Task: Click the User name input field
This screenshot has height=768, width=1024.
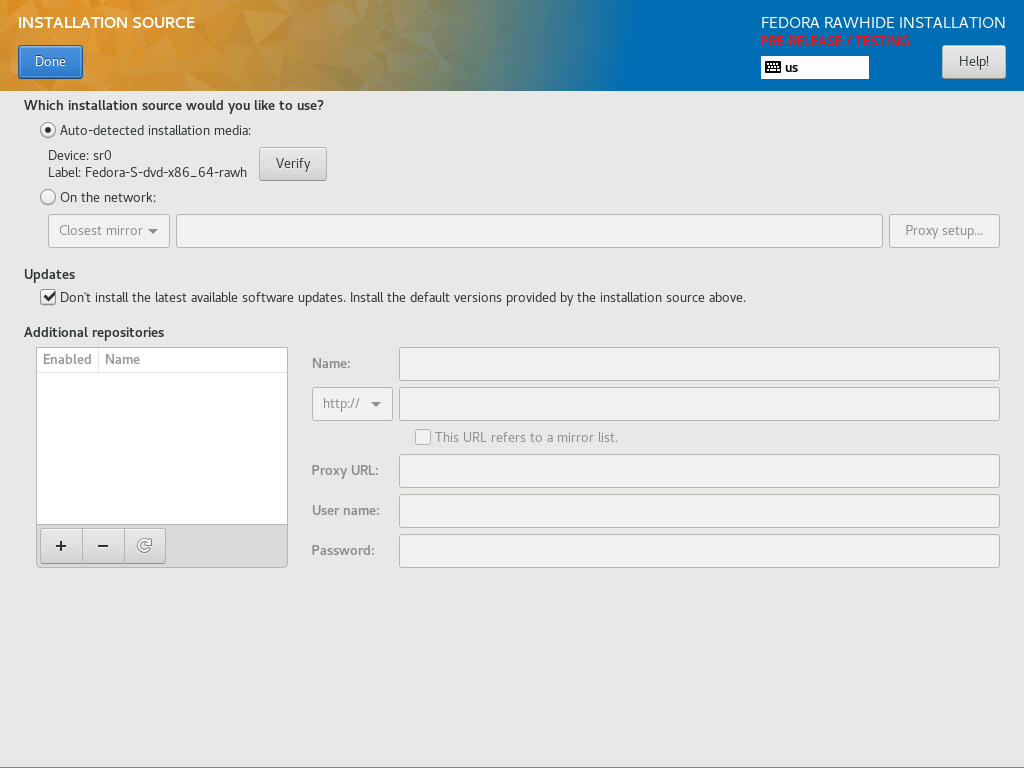Action: point(699,511)
